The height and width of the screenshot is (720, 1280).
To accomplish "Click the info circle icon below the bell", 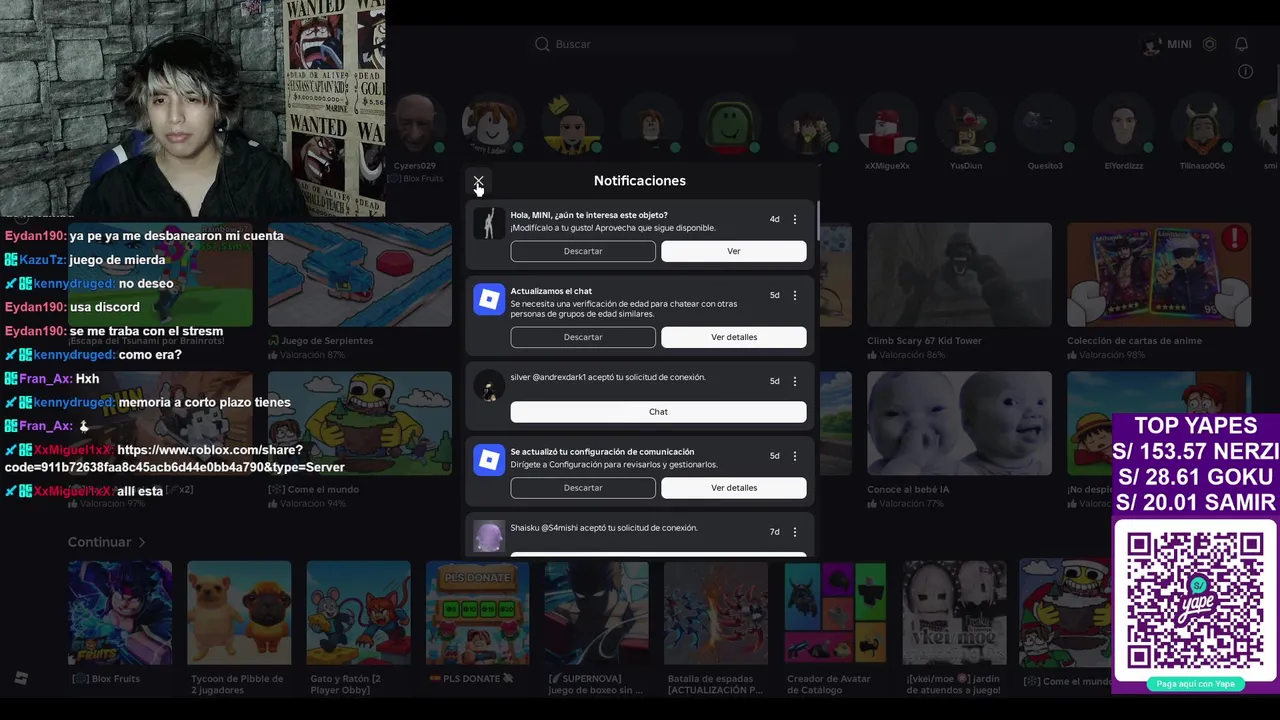I will tap(1245, 71).
